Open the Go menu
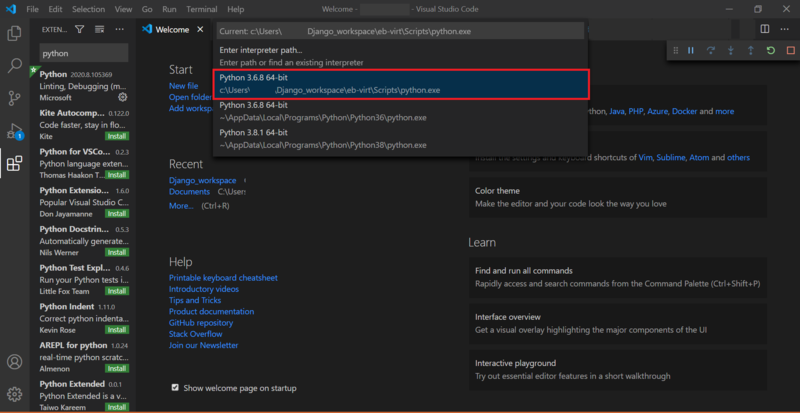 pyautogui.click(x=147, y=9)
